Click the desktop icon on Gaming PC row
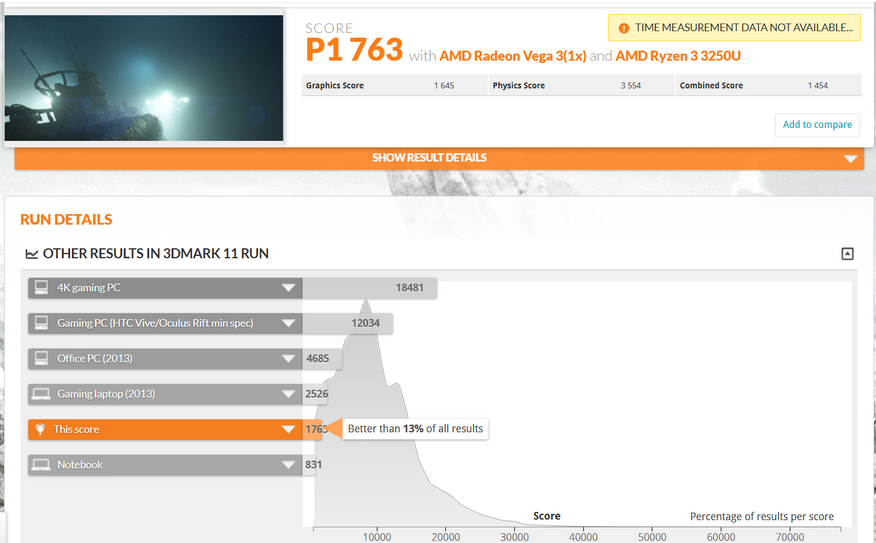Image resolution: width=876 pixels, height=543 pixels. point(41,322)
